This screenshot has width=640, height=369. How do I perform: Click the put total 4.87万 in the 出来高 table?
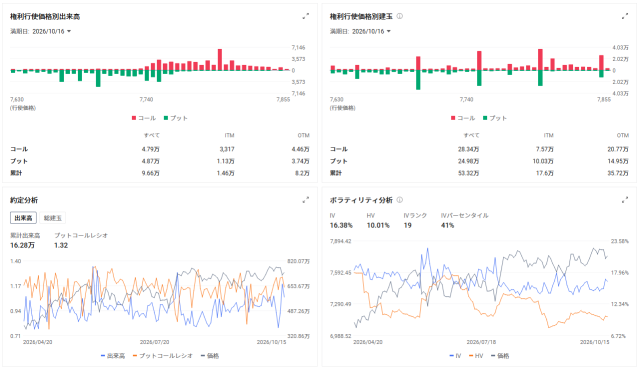151,161
